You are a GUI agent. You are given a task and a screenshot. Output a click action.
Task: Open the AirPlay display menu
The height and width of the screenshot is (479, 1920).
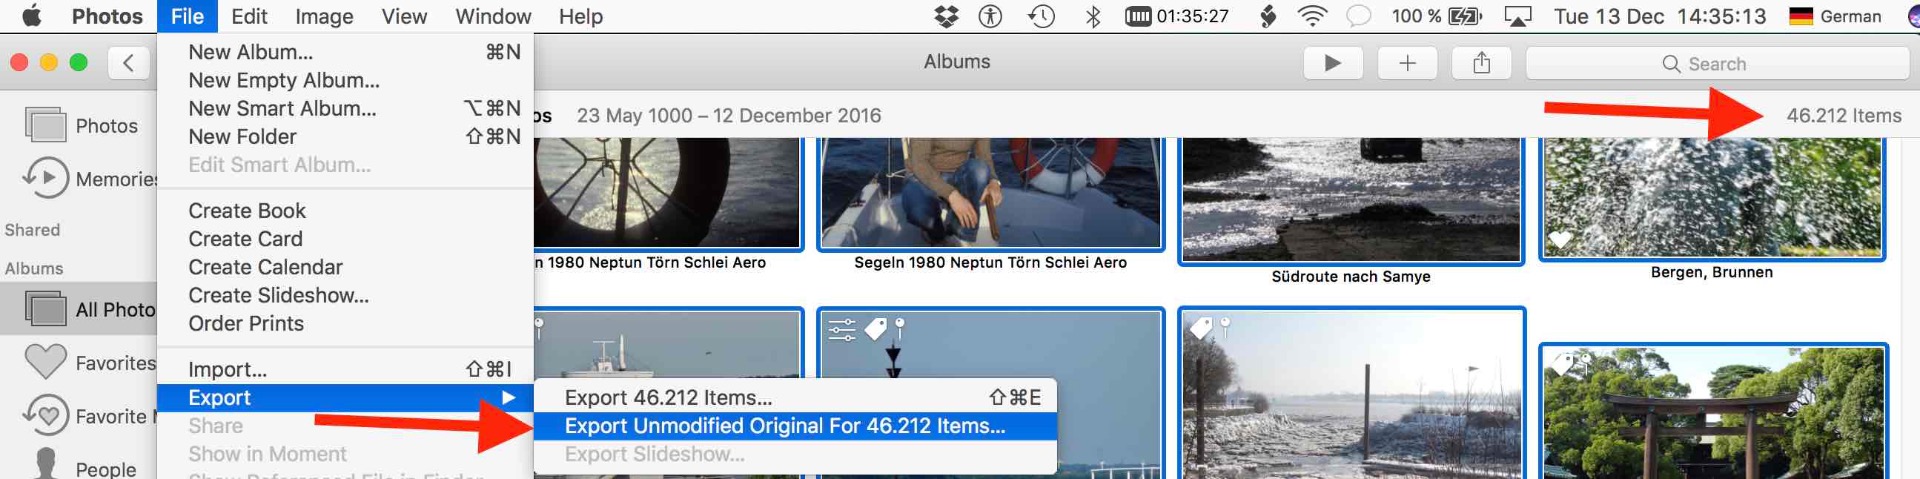click(x=1518, y=16)
